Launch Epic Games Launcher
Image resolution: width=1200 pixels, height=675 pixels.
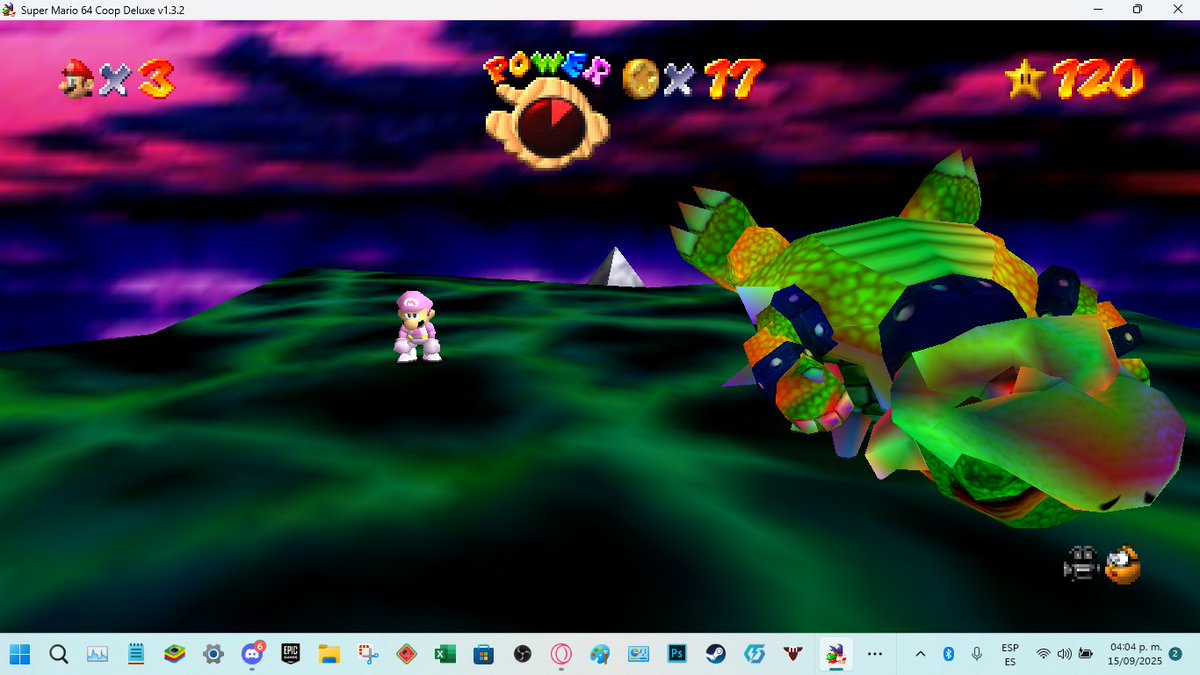290,654
